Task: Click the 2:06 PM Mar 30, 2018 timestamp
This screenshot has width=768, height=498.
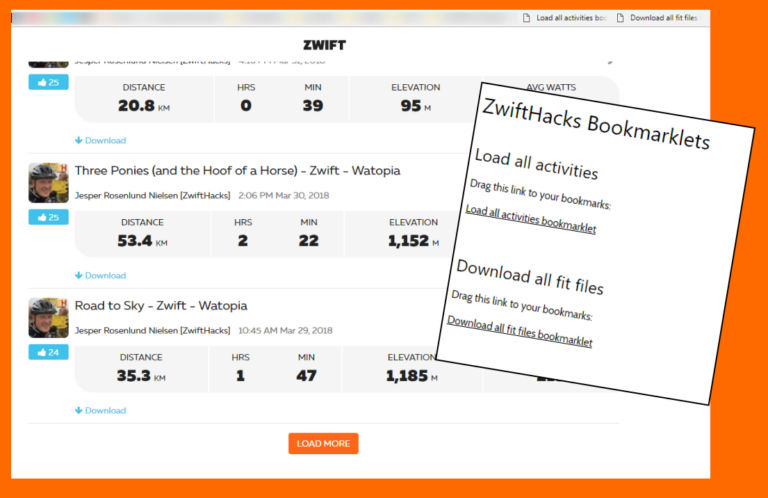Action: (x=284, y=195)
